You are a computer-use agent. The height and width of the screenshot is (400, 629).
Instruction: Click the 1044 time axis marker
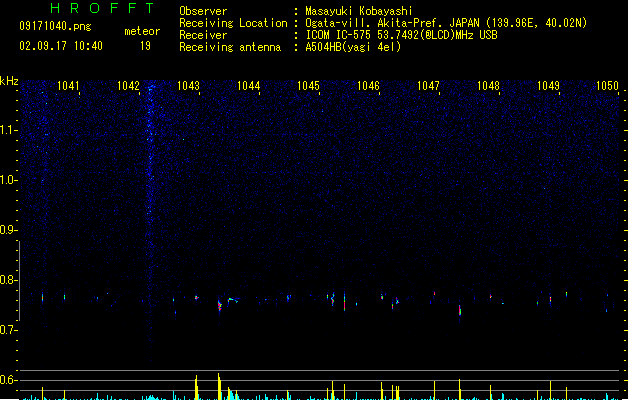pos(248,86)
